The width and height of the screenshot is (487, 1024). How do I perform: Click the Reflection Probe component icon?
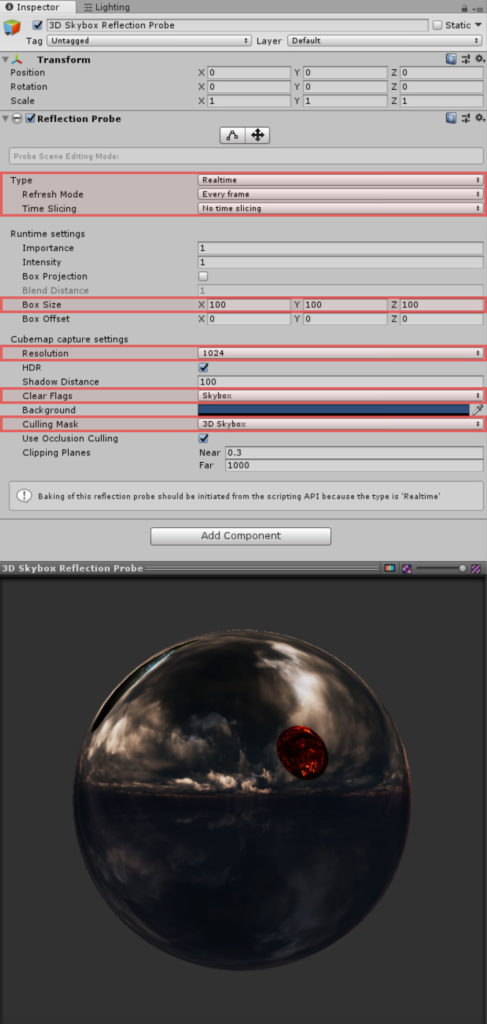(x=18, y=119)
